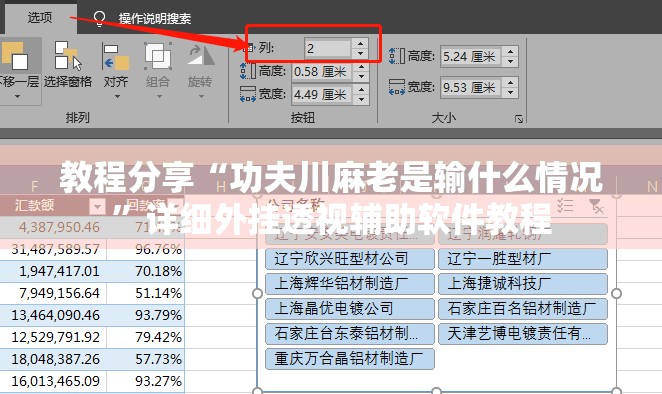
Task: Select slicer item 辽宁一胜型材厂
Action: pos(523,258)
